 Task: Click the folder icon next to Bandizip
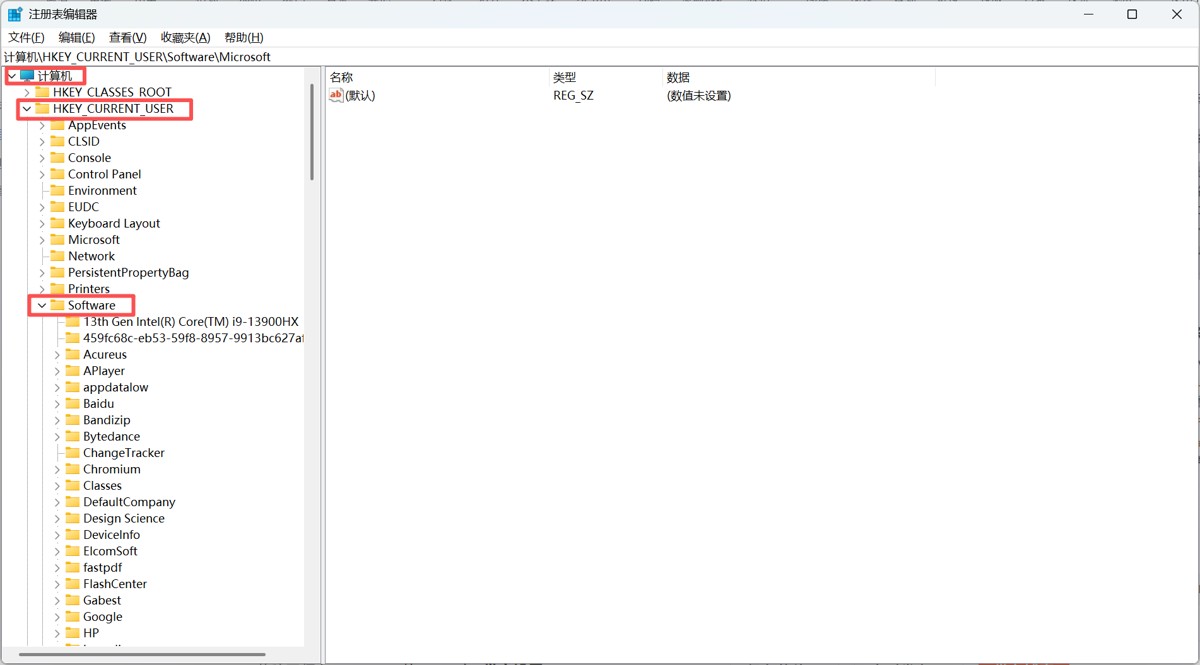[x=72, y=420]
